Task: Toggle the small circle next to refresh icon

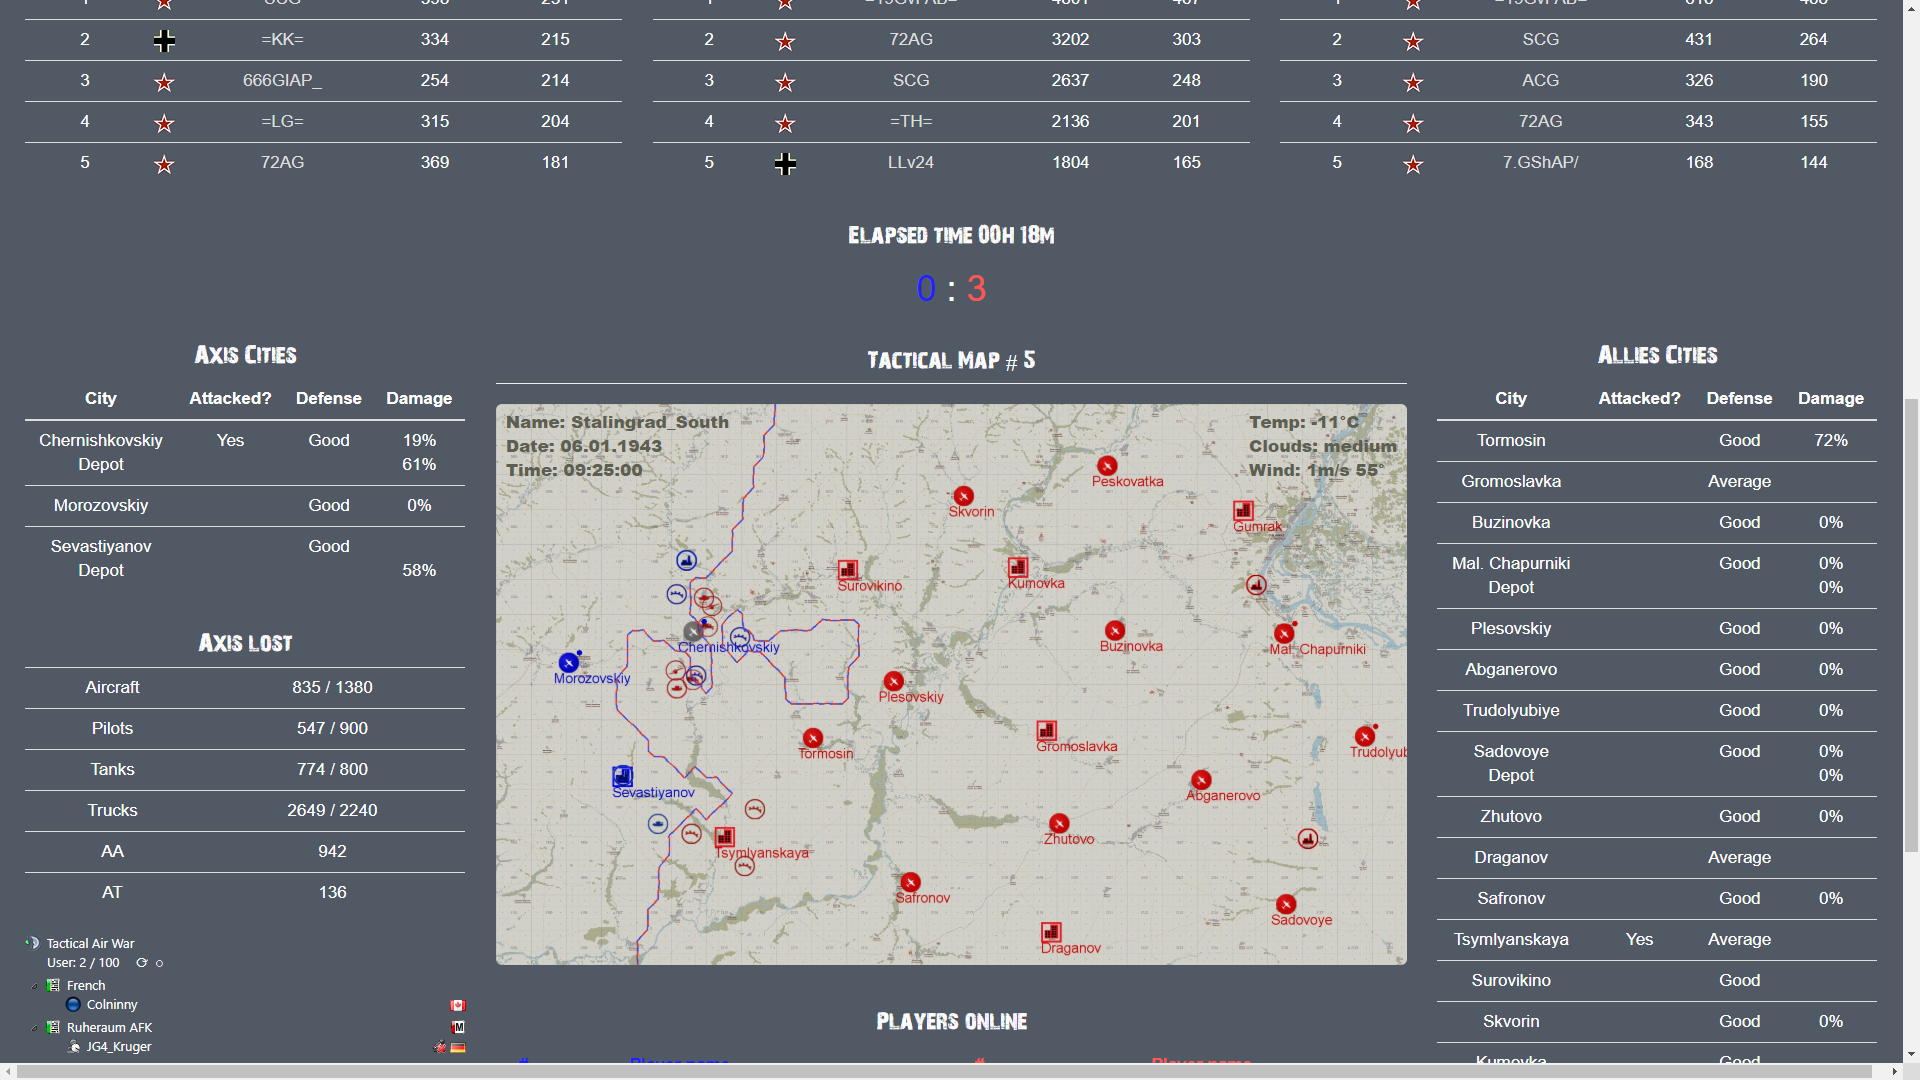Action: (159, 964)
